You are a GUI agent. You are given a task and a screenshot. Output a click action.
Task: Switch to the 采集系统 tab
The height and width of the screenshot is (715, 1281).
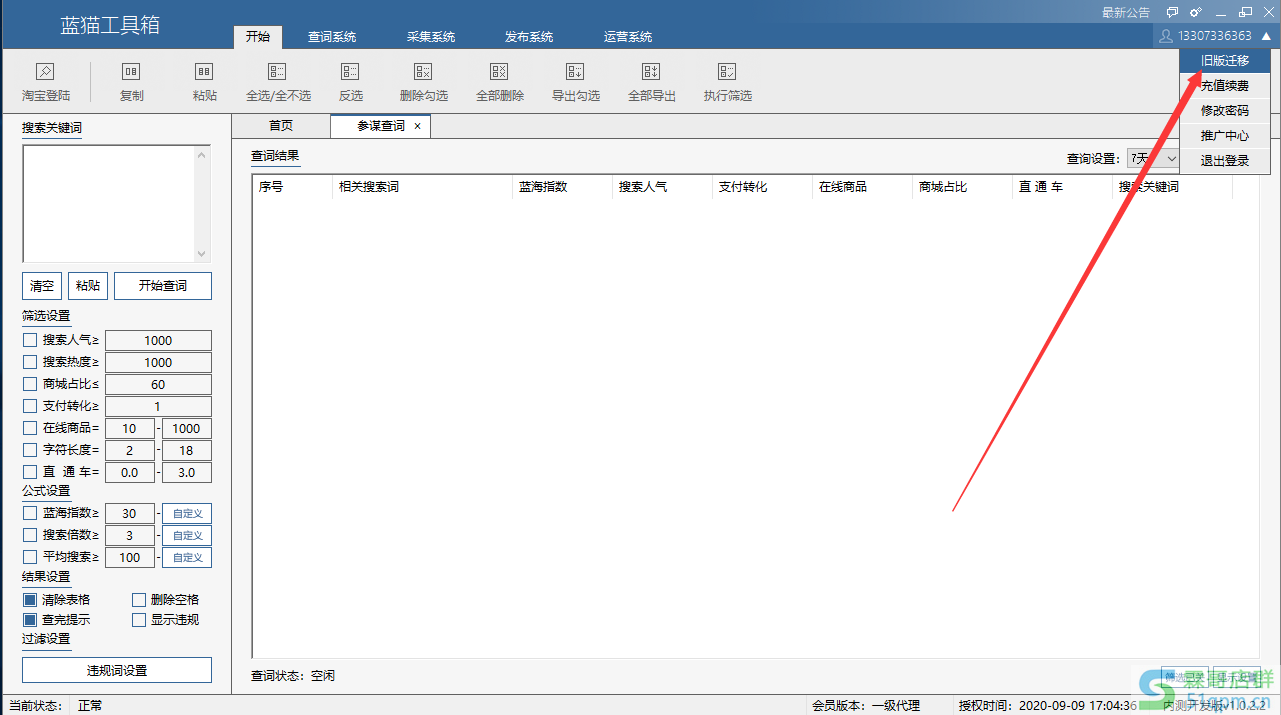430,37
